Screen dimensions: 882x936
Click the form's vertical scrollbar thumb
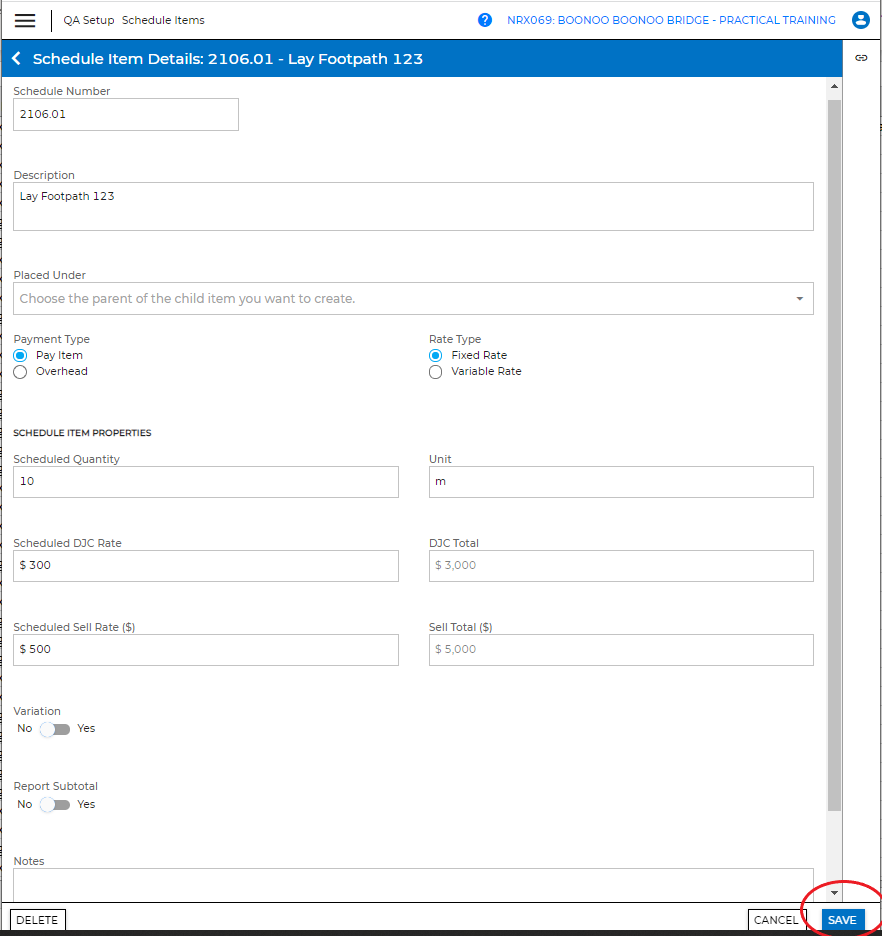click(834, 455)
